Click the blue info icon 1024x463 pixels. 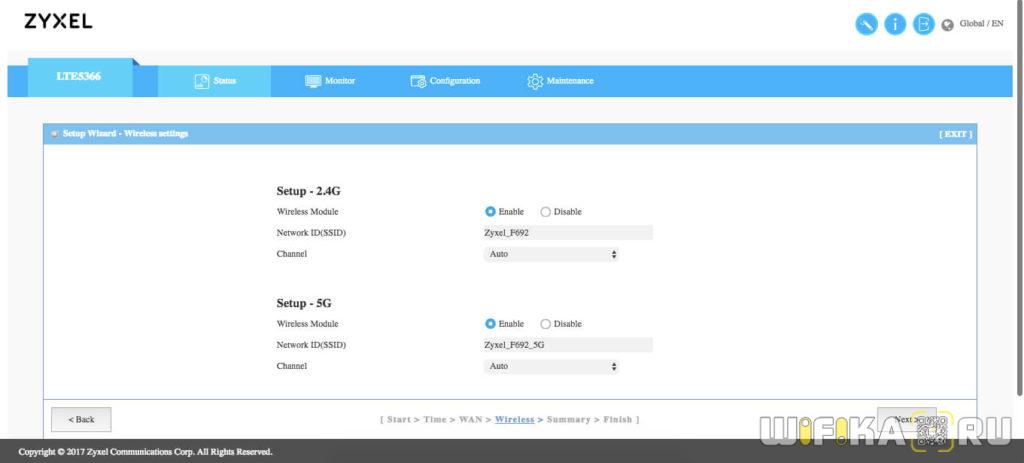(895, 25)
